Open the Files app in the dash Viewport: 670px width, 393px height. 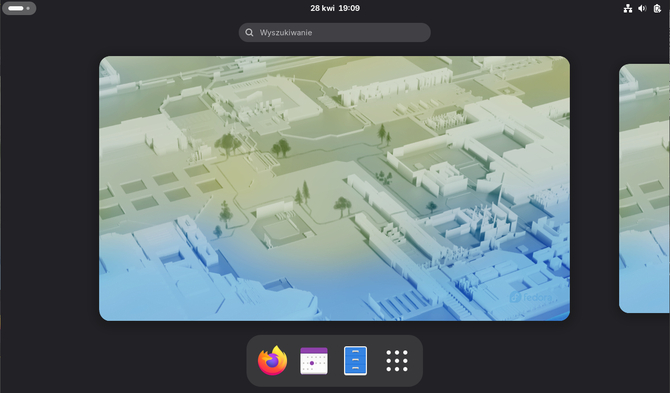click(355, 361)
